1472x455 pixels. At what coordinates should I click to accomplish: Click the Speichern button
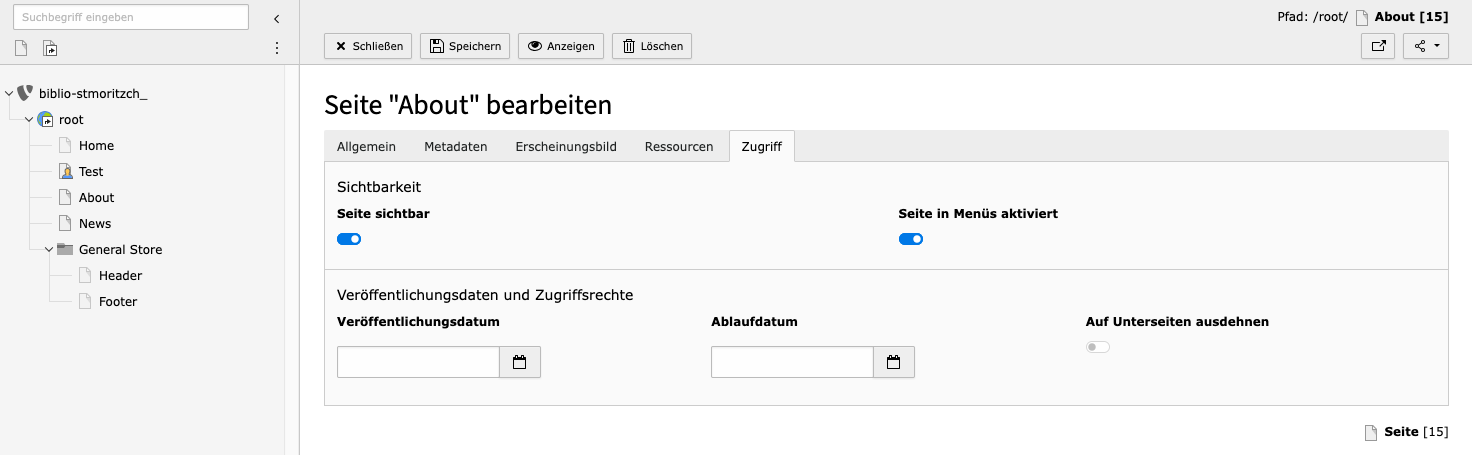(x=465, y=46)
